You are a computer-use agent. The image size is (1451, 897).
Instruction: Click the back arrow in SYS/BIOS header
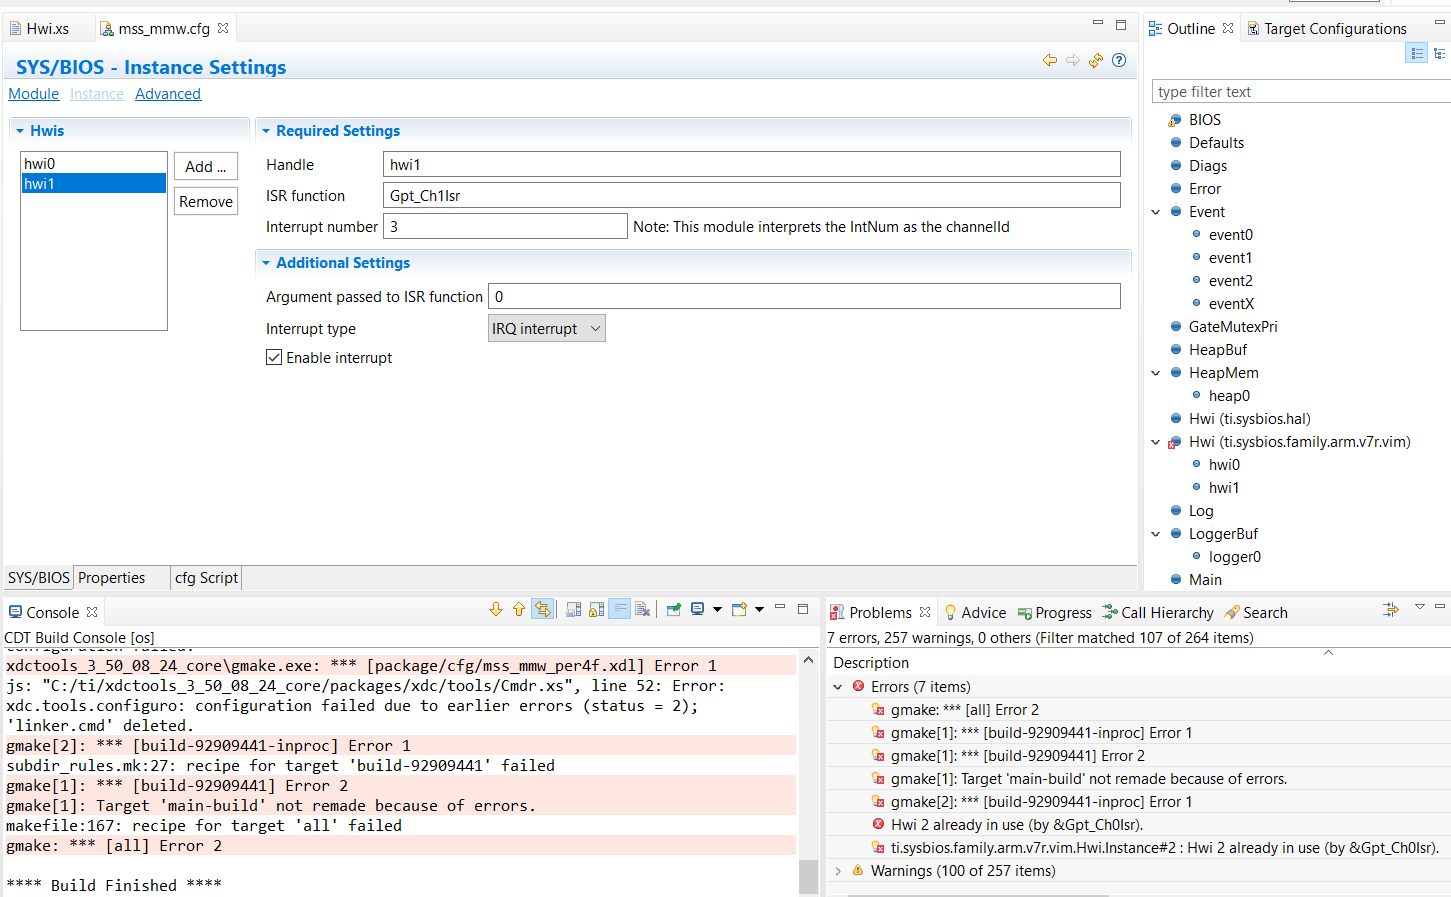1049,61
